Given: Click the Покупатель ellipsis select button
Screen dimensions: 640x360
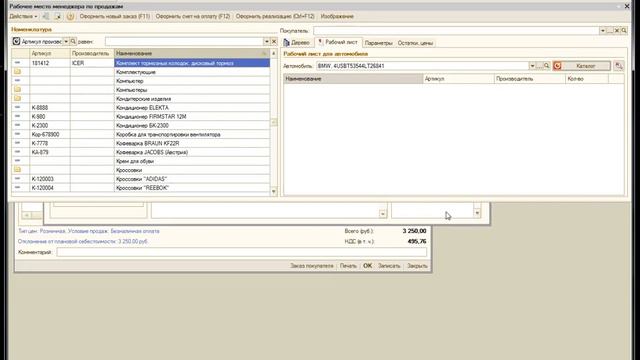Looking at the screenshot, I should point(610,31).
